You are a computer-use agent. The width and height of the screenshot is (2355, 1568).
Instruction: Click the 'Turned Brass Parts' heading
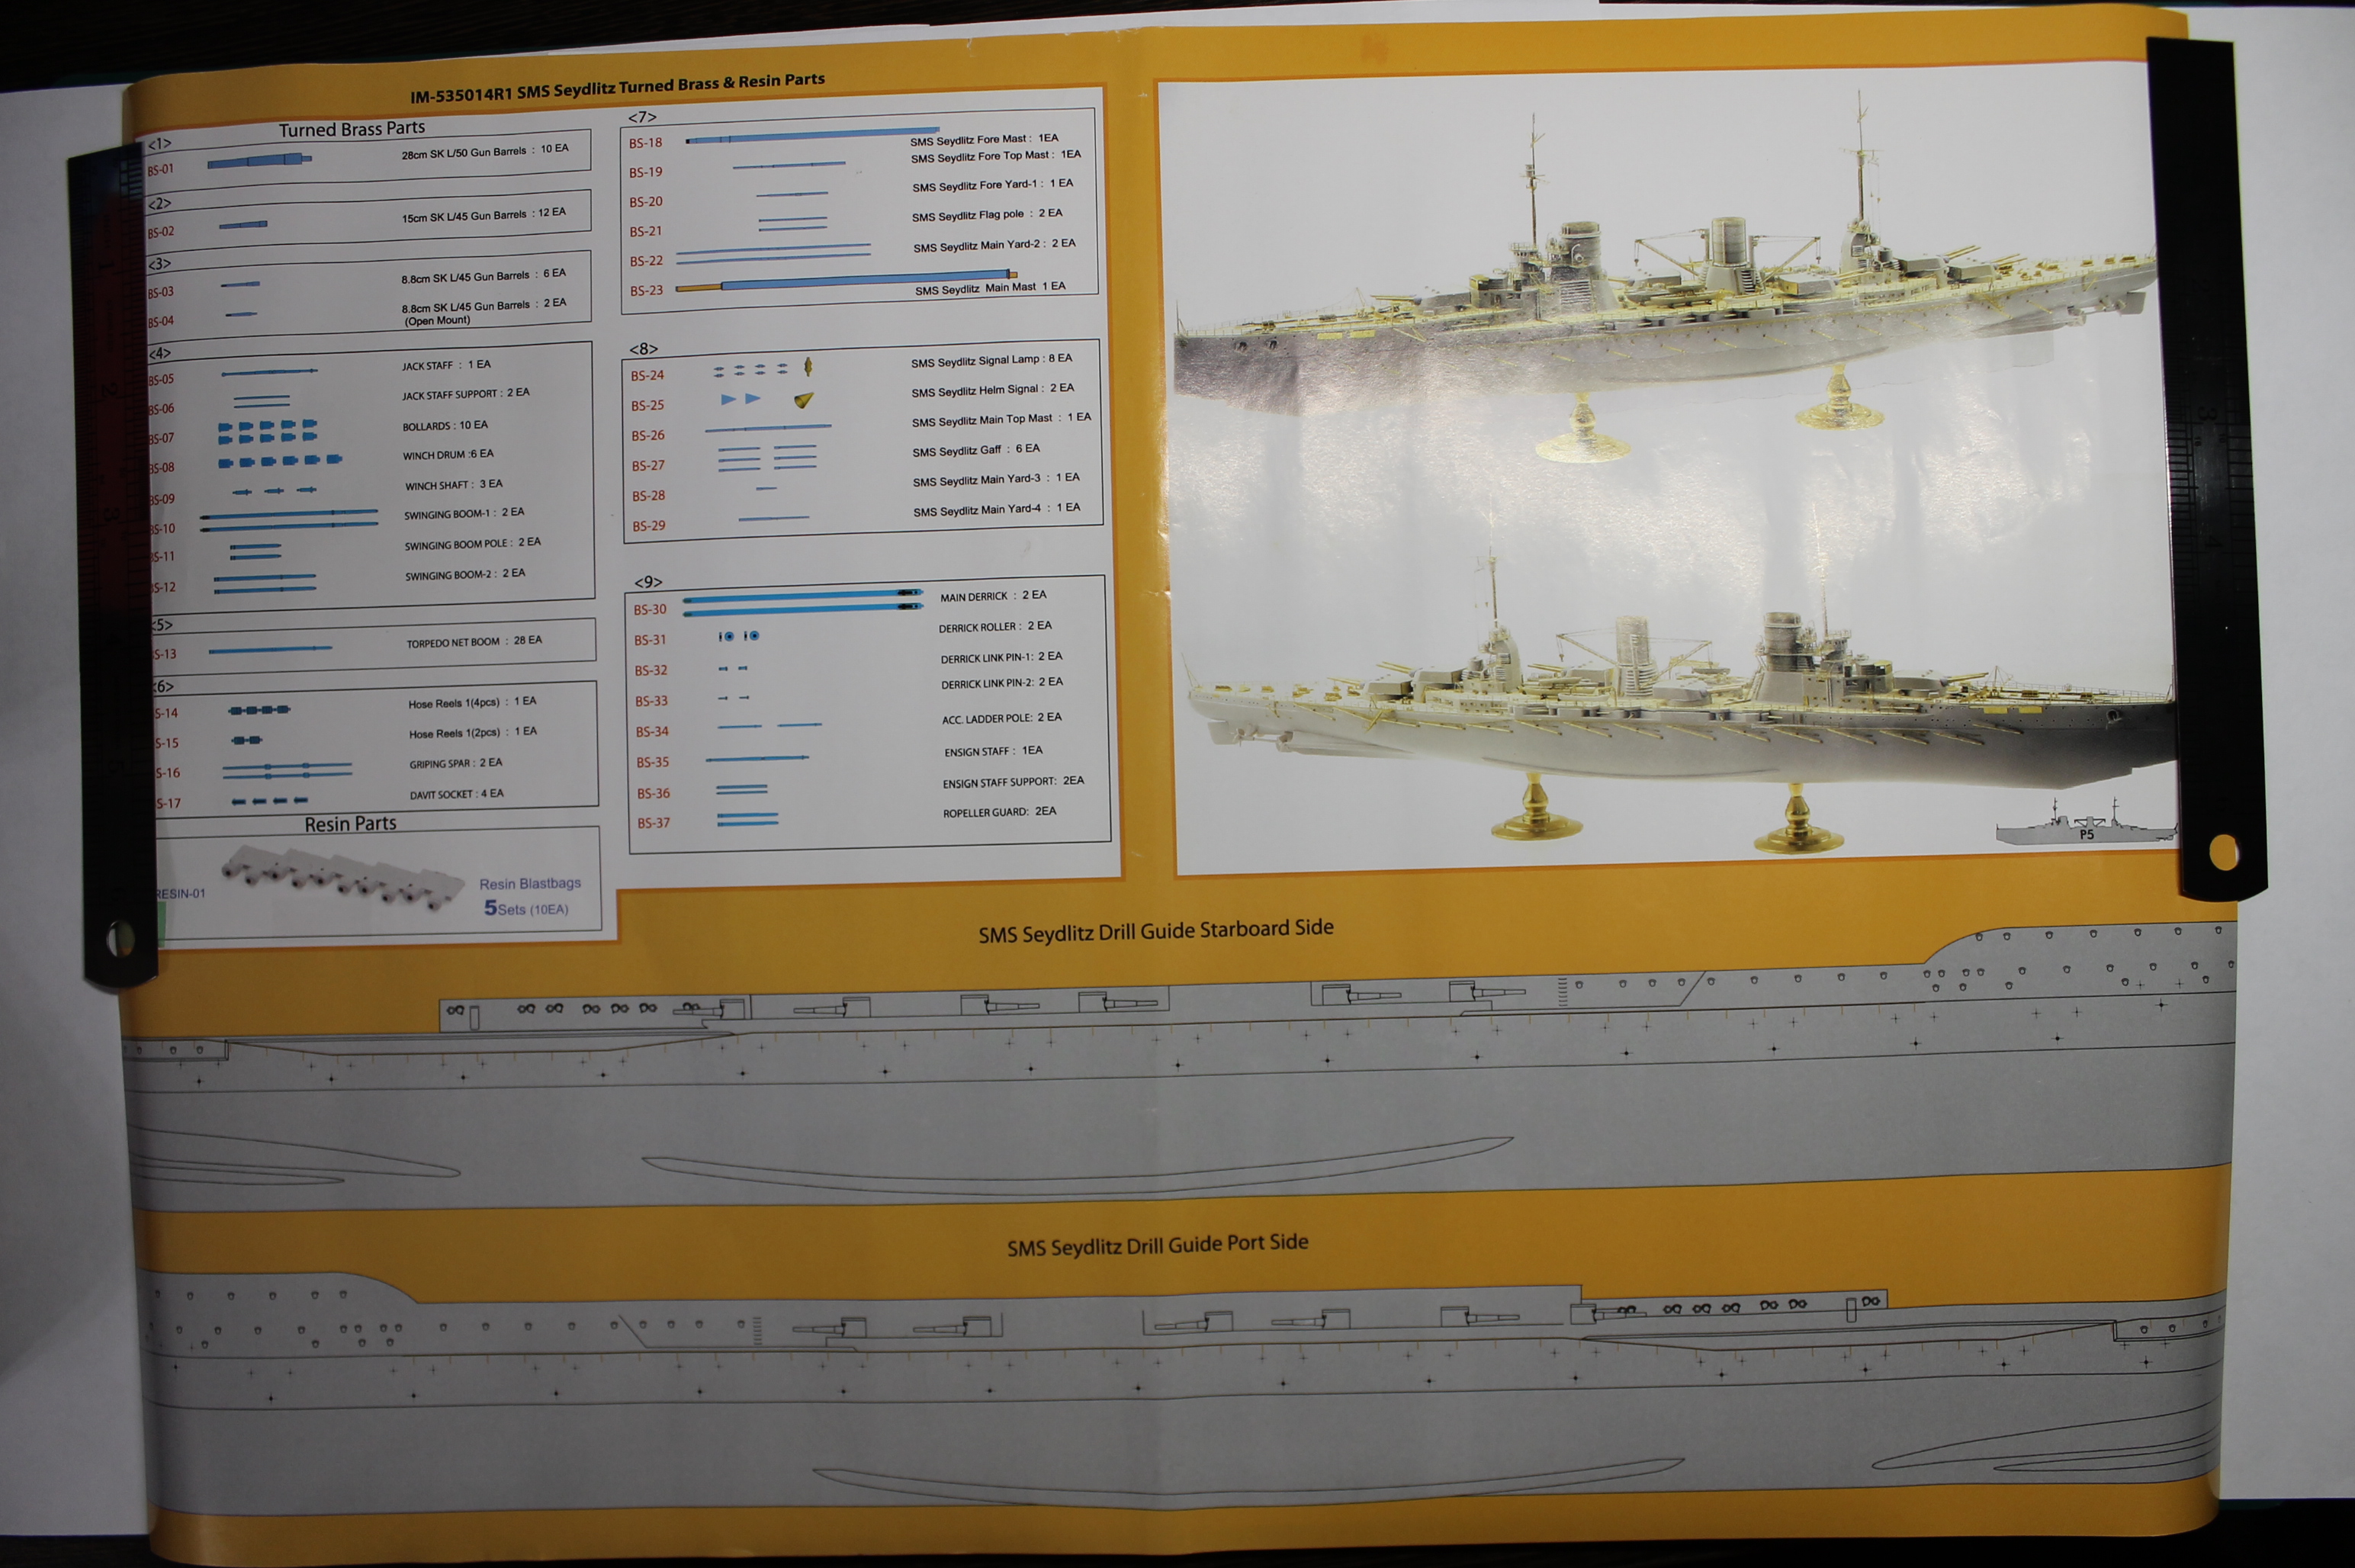tap(352, 129)
